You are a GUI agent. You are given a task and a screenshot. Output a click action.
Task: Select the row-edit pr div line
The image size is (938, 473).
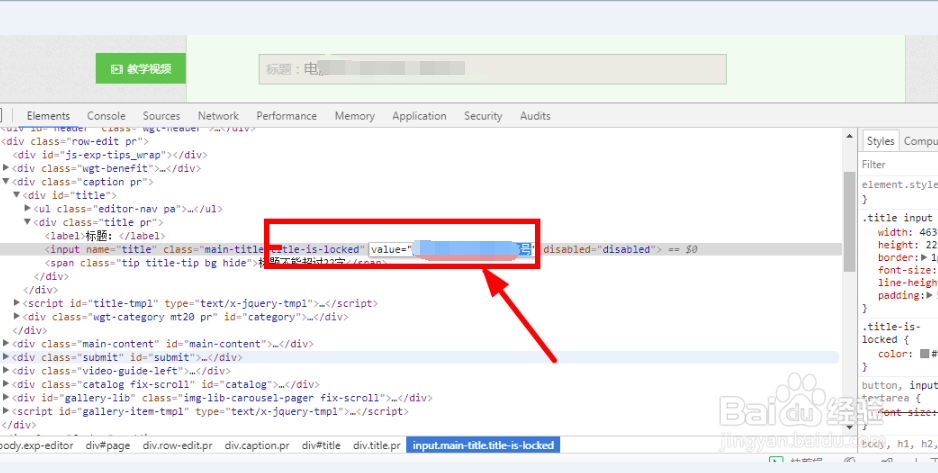tap(75, 142)
